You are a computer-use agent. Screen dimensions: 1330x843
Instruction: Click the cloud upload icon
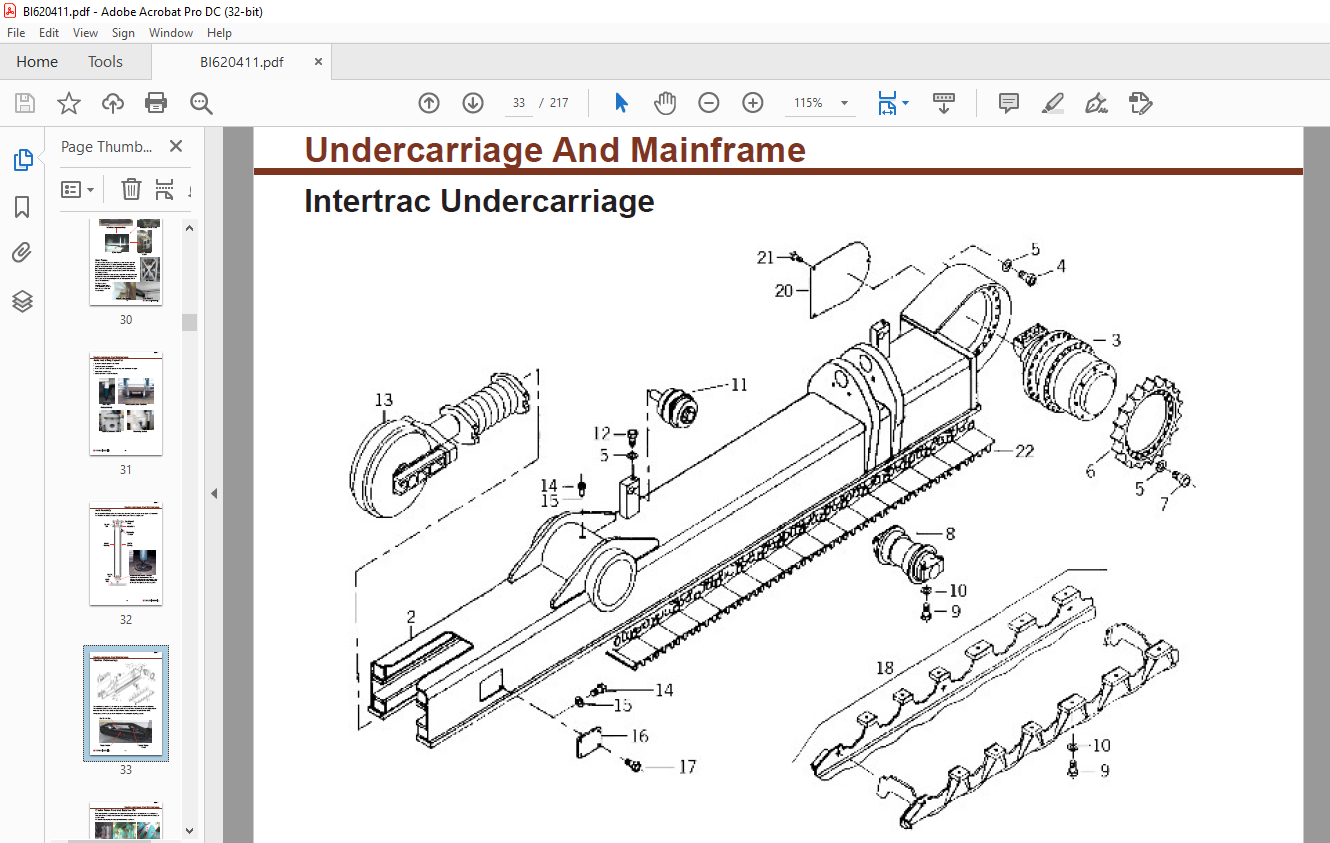coord(113,103)
